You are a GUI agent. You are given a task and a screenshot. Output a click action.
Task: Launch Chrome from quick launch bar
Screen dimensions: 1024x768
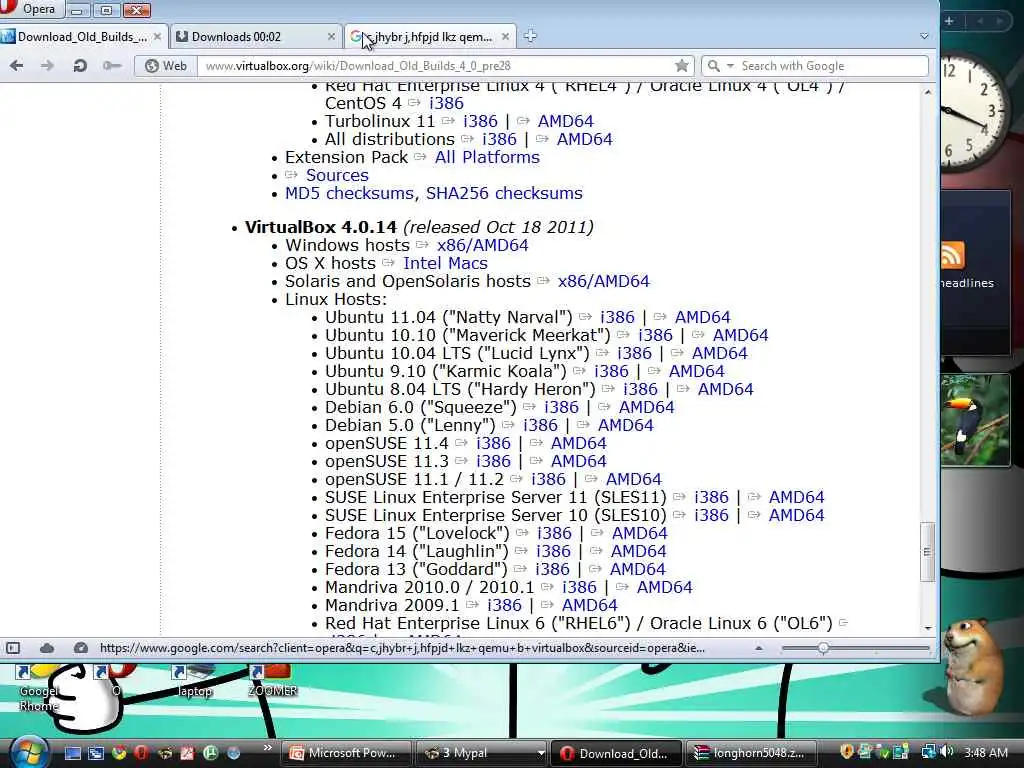119,753
